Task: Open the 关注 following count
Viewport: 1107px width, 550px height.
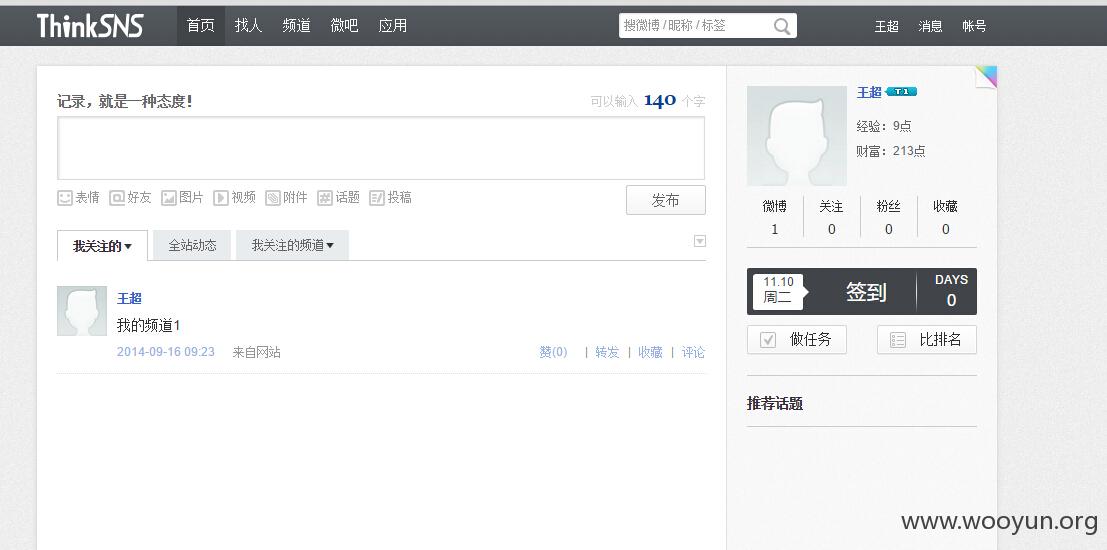Action: (x=832, y=217)
